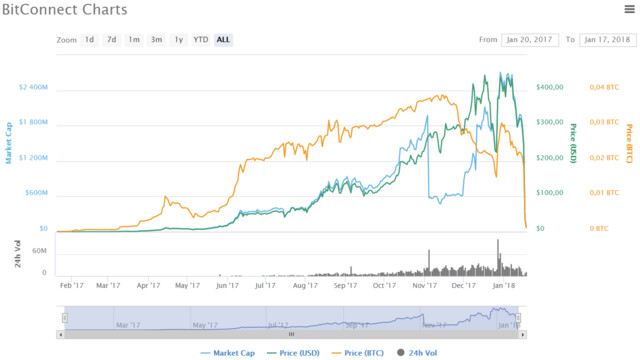Click the $200,00 USD price axis label

coord(550,158)
